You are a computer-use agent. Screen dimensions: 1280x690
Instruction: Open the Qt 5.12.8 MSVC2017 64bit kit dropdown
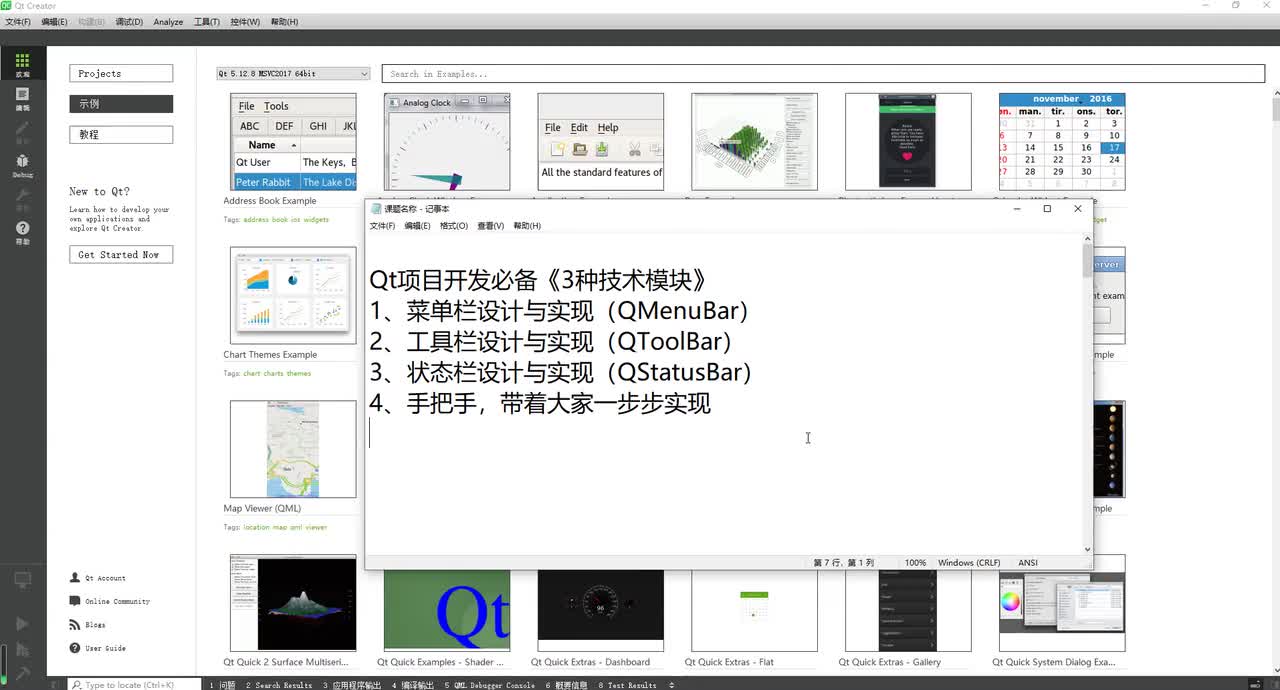tap(293, 73)
